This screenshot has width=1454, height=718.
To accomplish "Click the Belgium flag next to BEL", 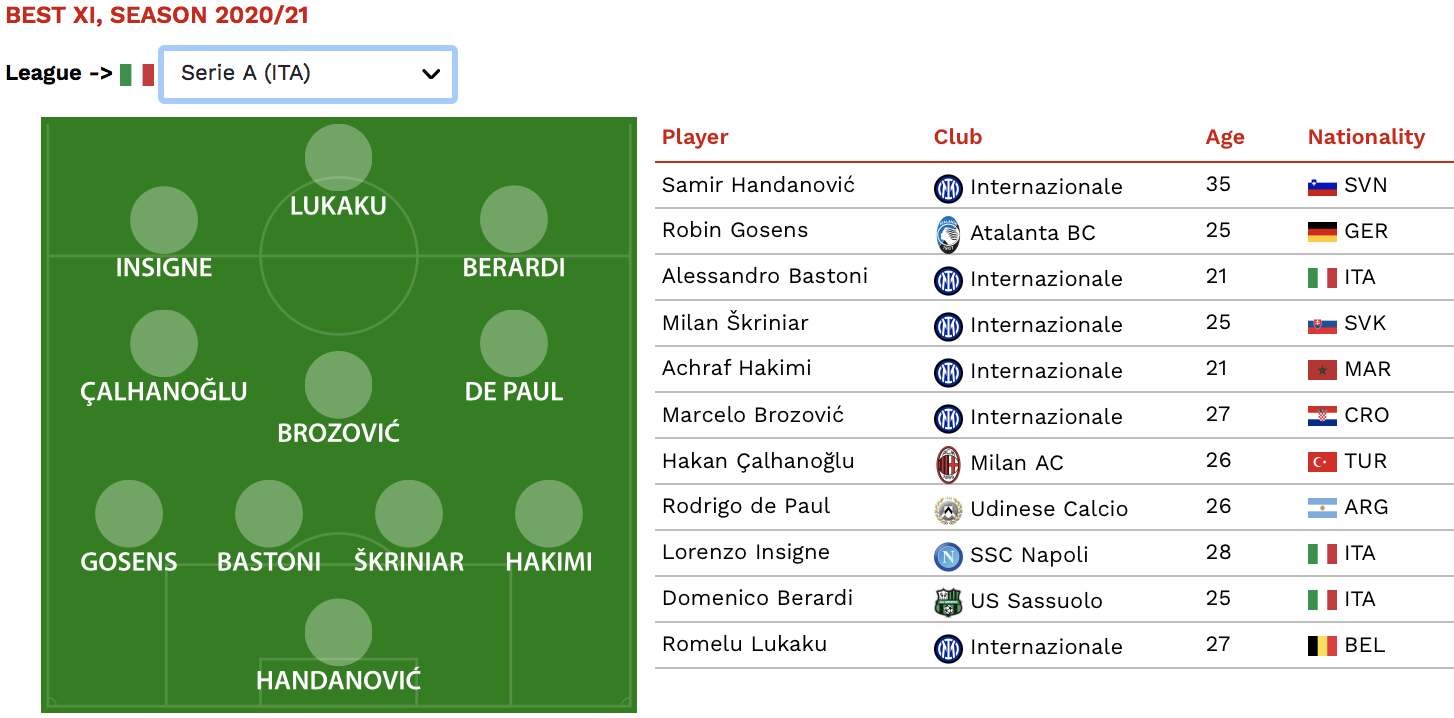I will (1322, 646).
